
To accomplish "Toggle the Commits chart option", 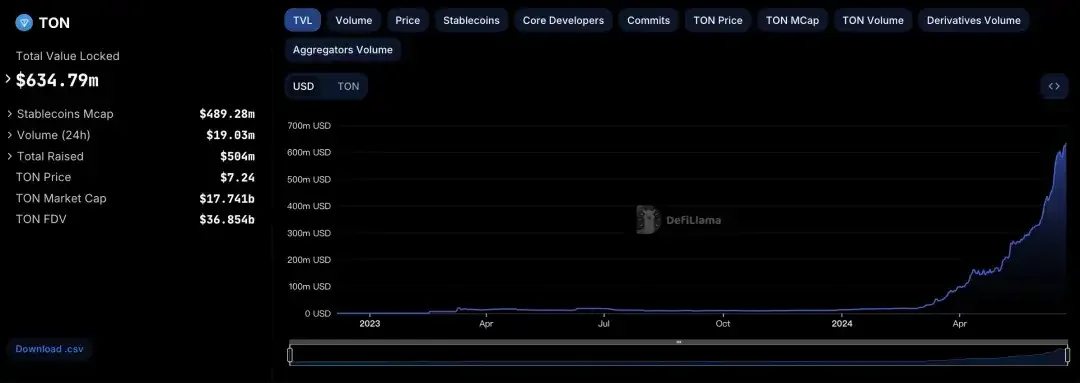I will coord(648,20).
